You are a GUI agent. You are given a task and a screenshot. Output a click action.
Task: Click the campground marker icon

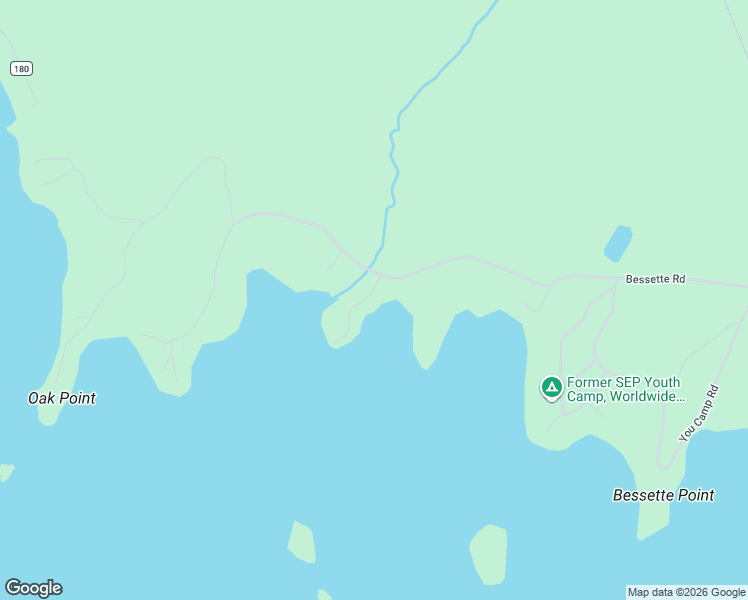tap(552, 387)
